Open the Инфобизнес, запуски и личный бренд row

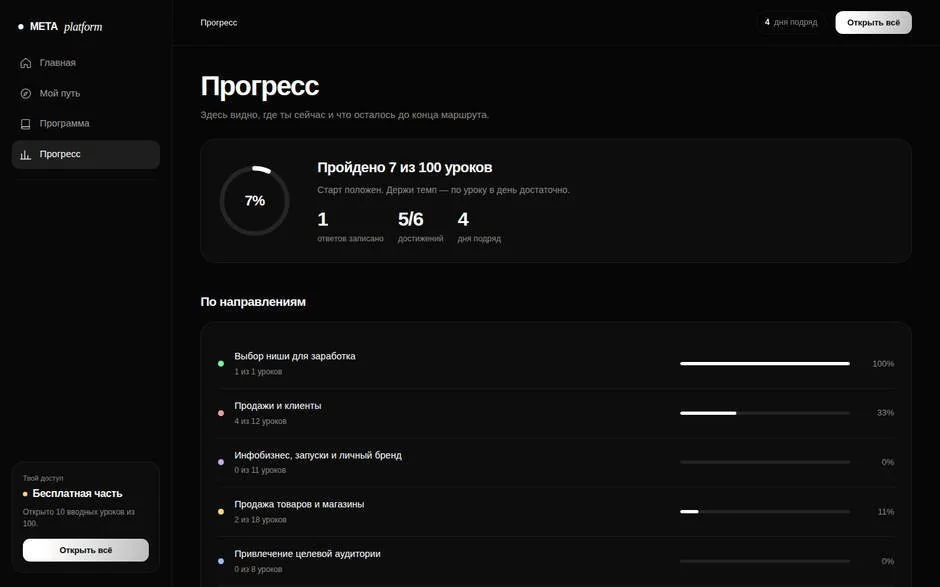[x=556, y=462]
